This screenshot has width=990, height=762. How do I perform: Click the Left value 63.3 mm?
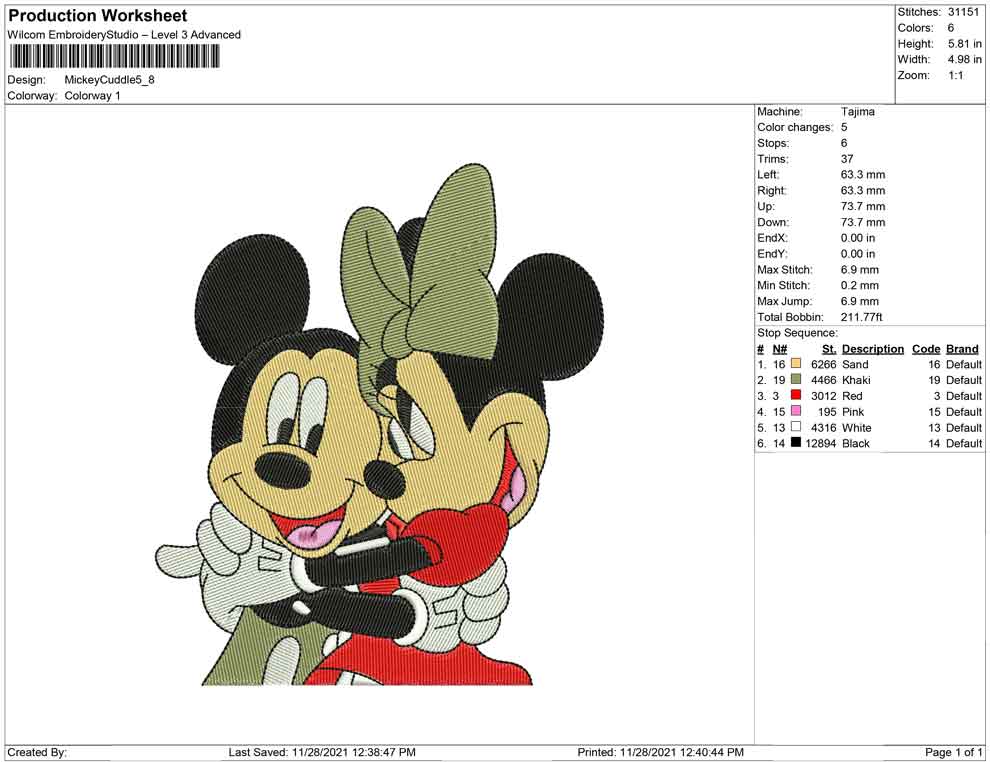click(862, 175)
